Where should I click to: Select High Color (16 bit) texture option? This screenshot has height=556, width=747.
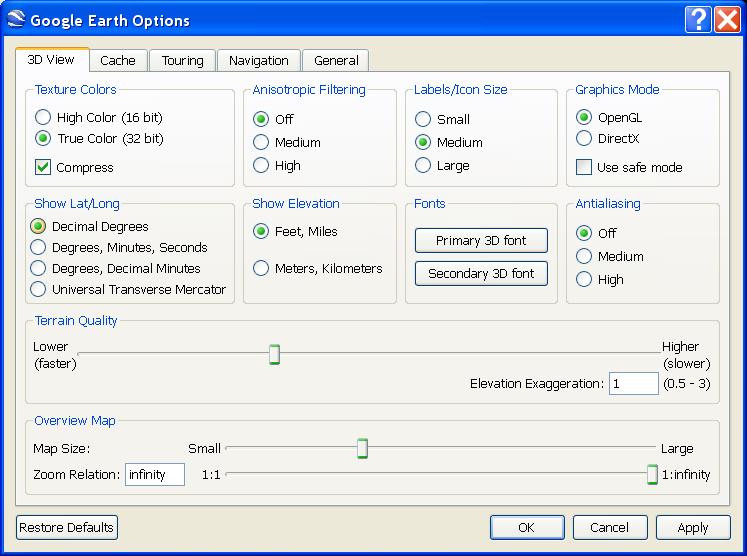43,118
